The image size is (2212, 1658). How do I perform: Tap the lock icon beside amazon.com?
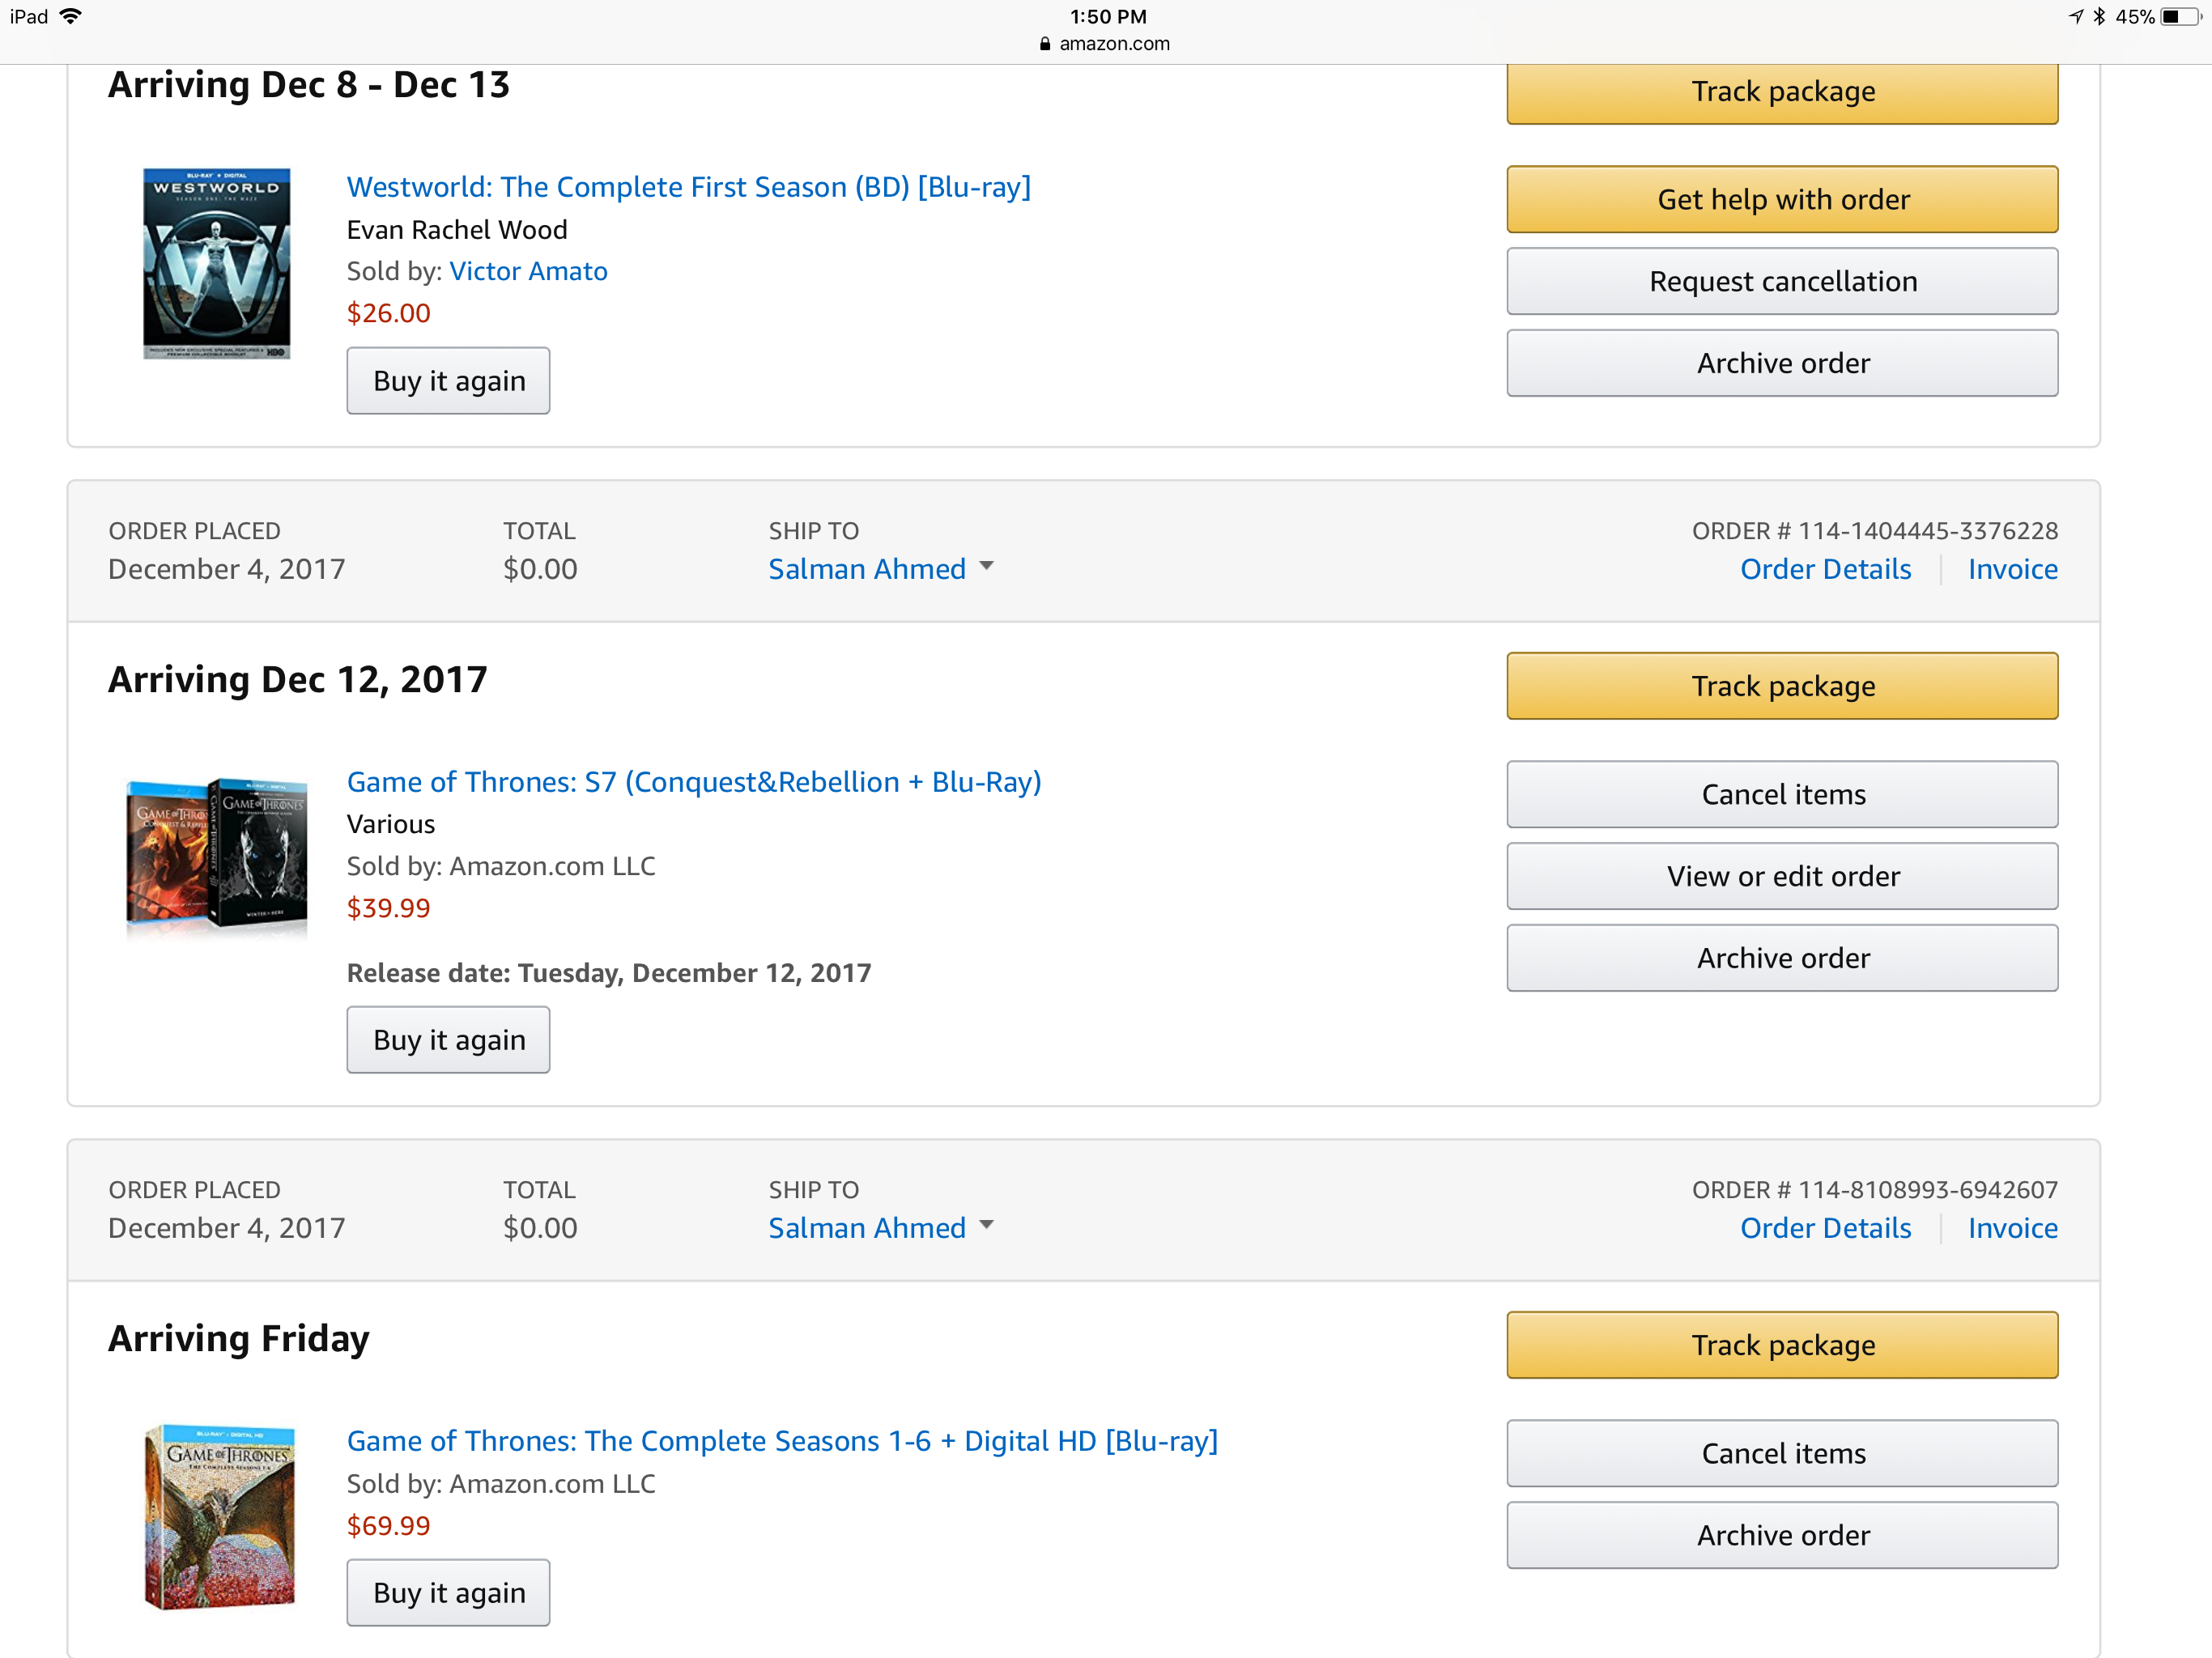pos(1044,43)
